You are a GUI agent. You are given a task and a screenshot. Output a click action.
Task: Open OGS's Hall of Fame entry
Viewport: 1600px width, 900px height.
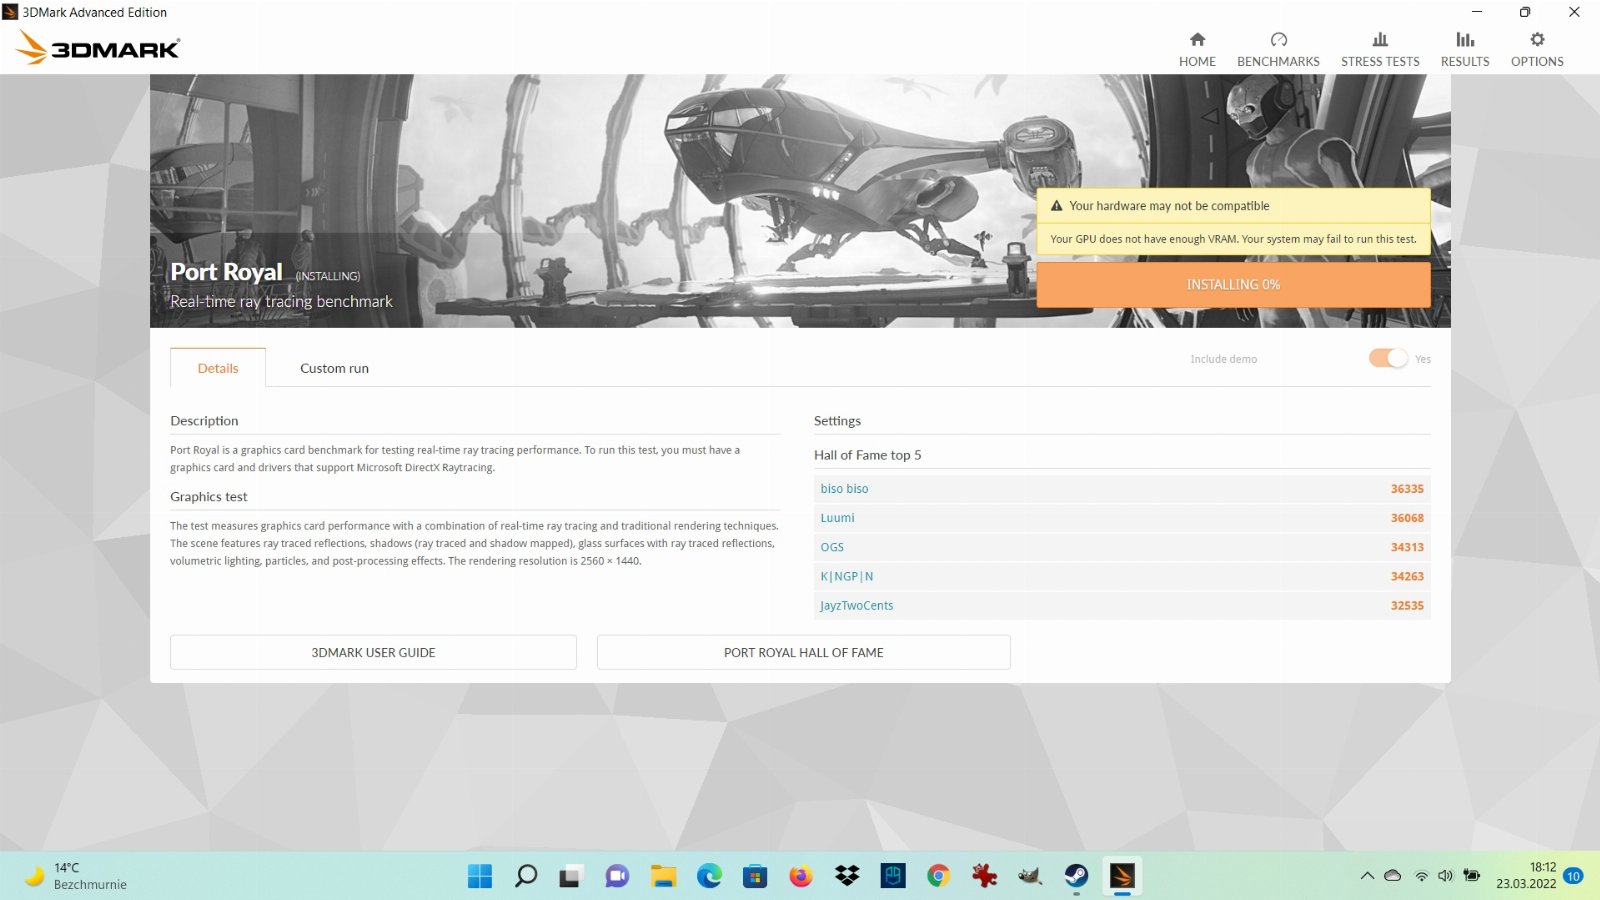pyautogui.click(x=832, y=547)
